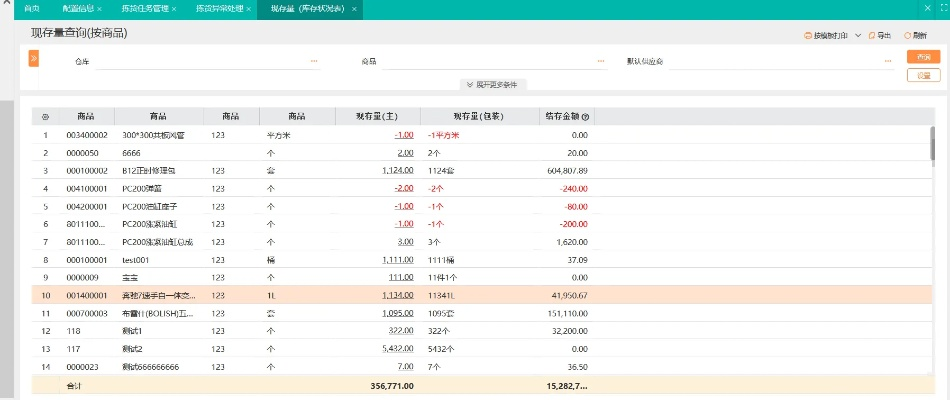
Task: Click the outlined white button below 查询
Action: point(923,75)
